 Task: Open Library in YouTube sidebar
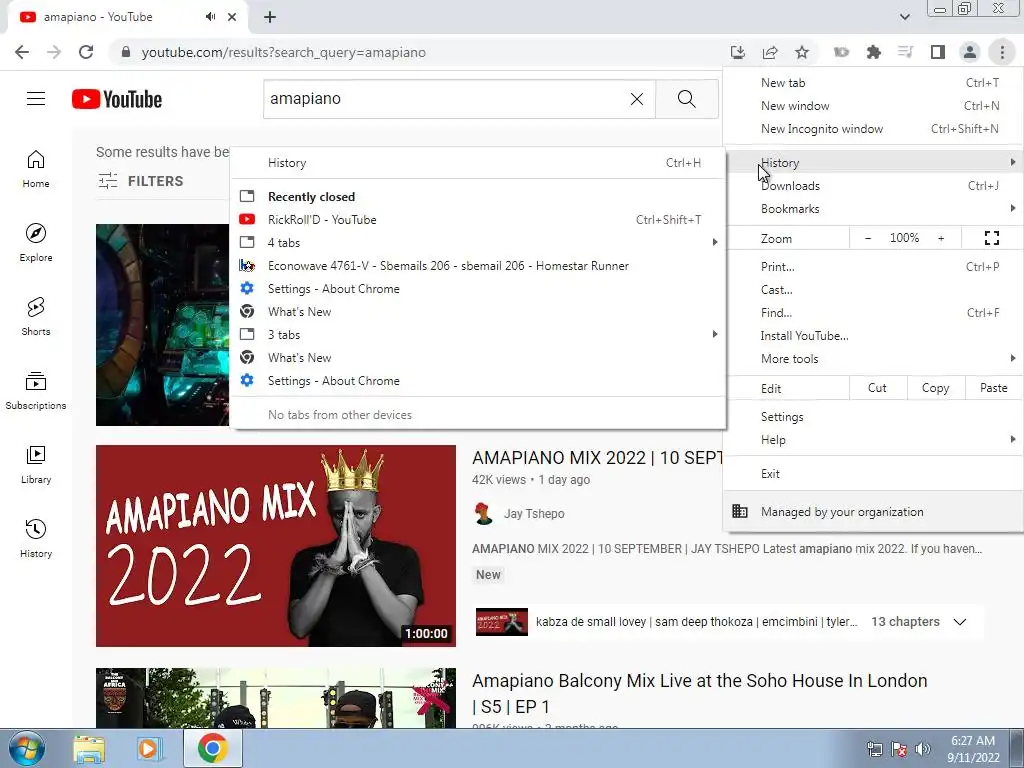coord(36,464)
